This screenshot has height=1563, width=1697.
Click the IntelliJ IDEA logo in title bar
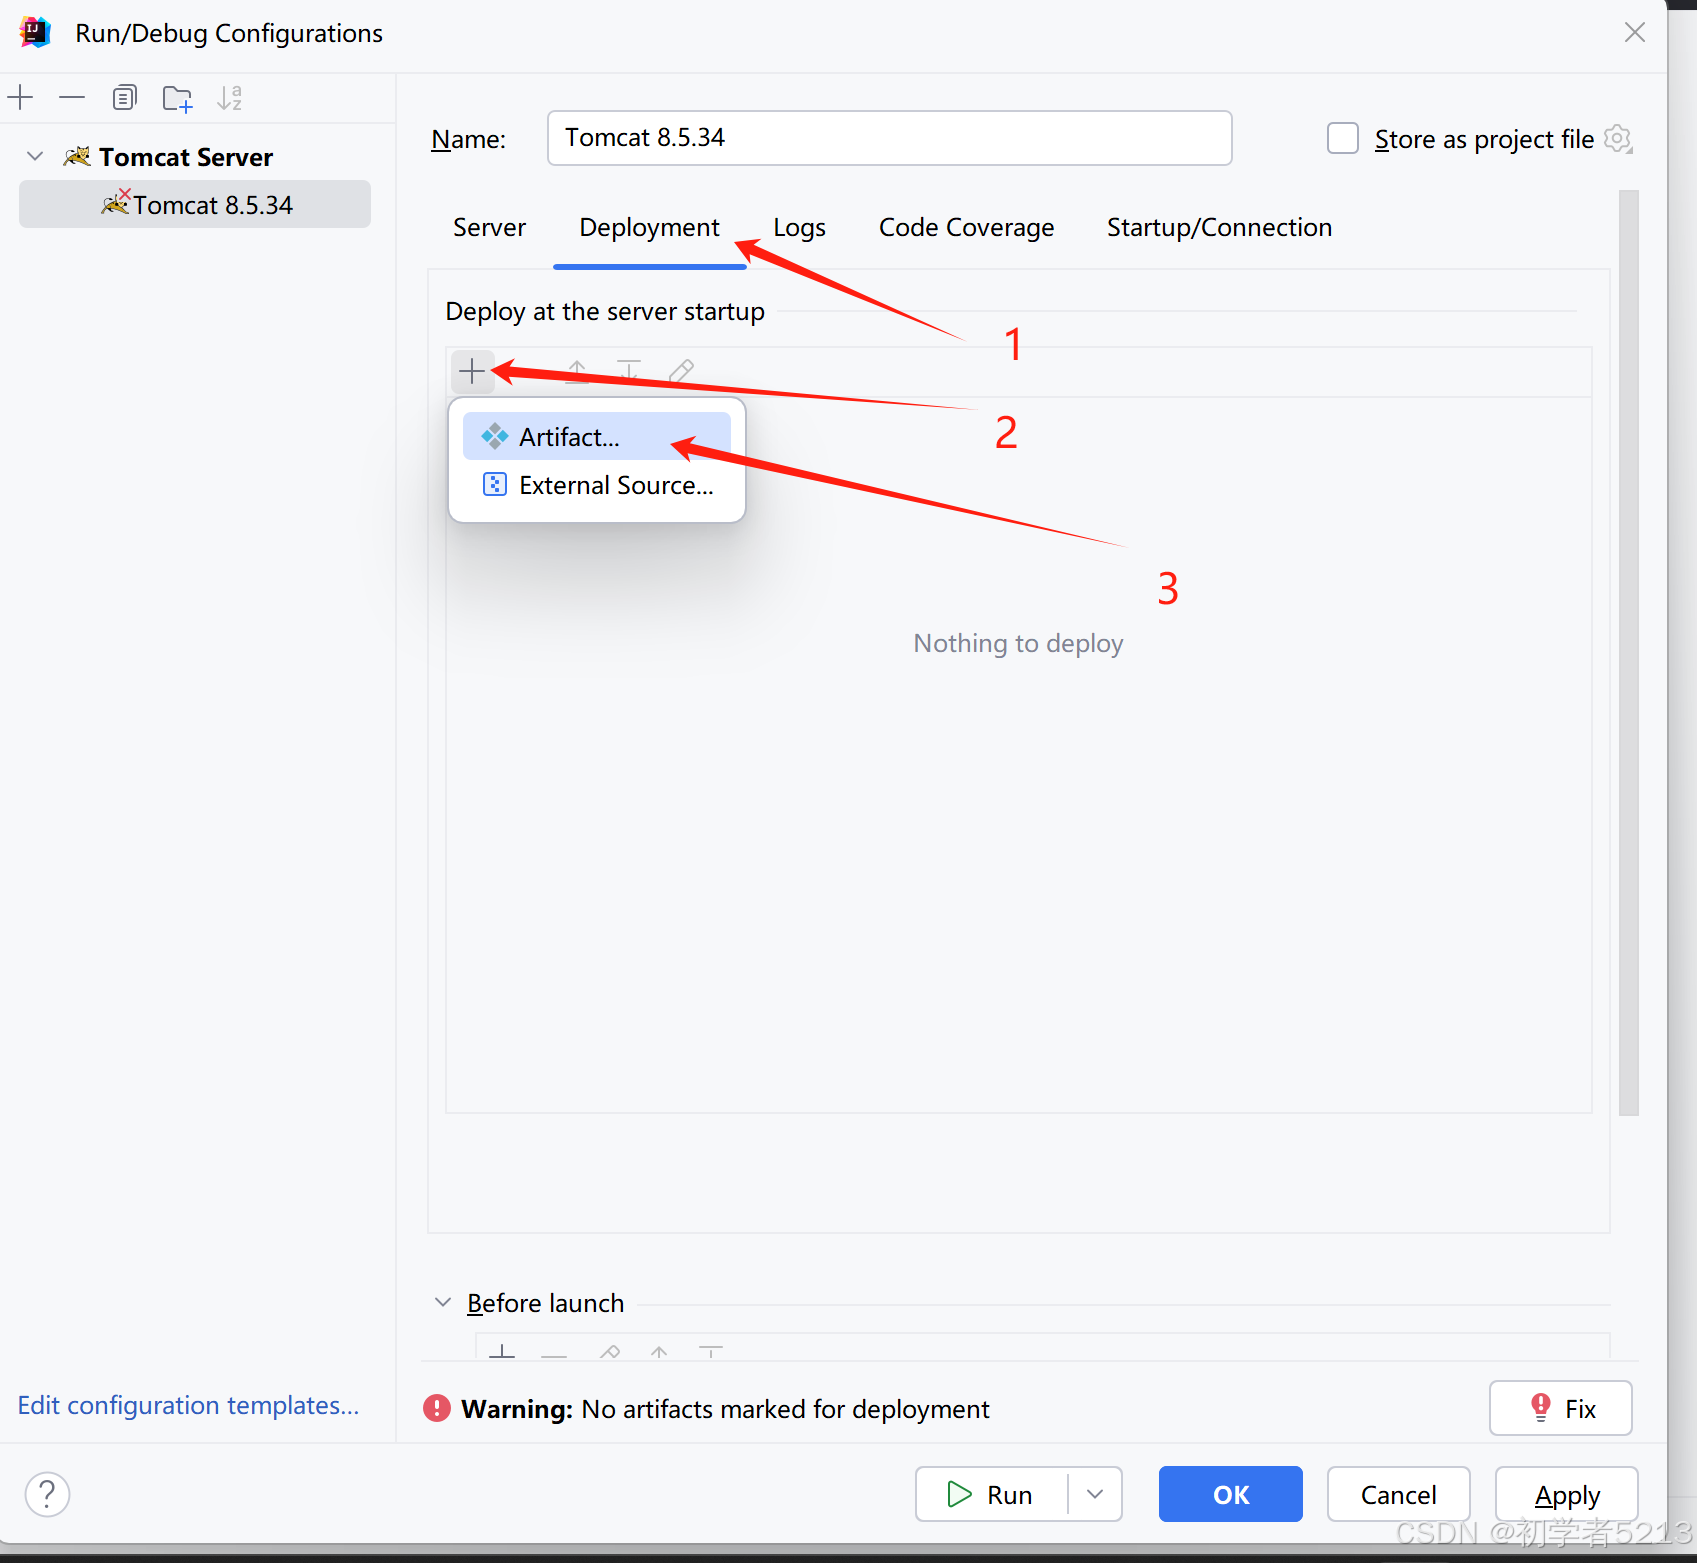point(35,33)
